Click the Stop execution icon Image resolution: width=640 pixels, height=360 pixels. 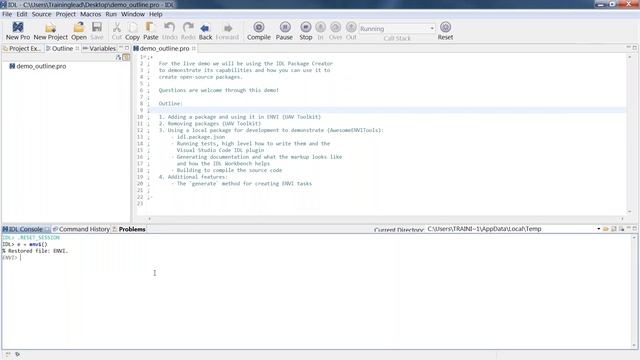click(x=305, y=27)
